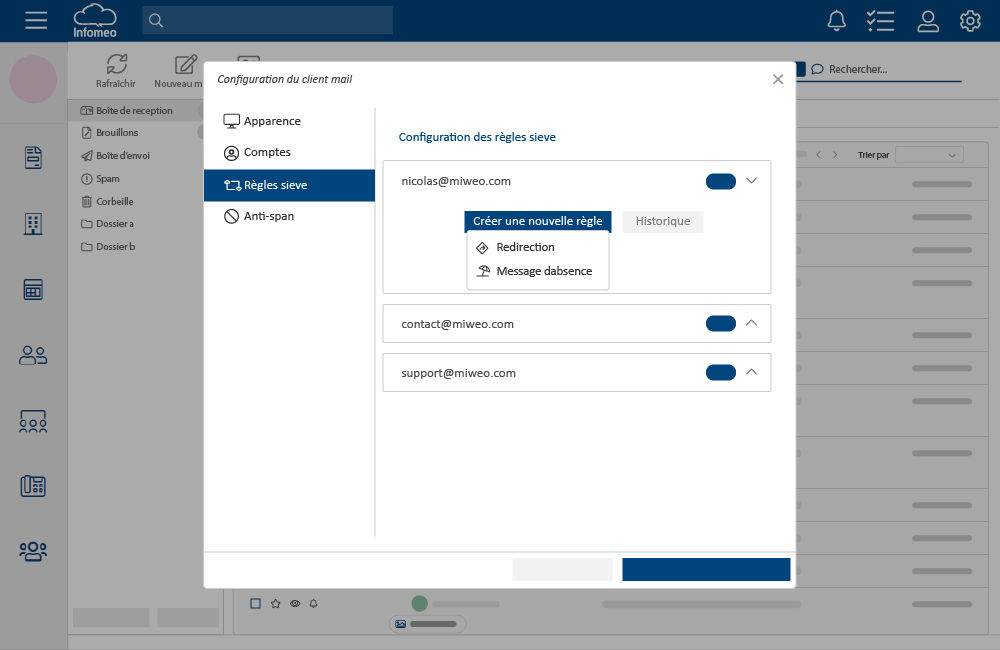1000x650 pixels.
Task: Click Créer une nouvelle règle button
Action: [538, 221]
